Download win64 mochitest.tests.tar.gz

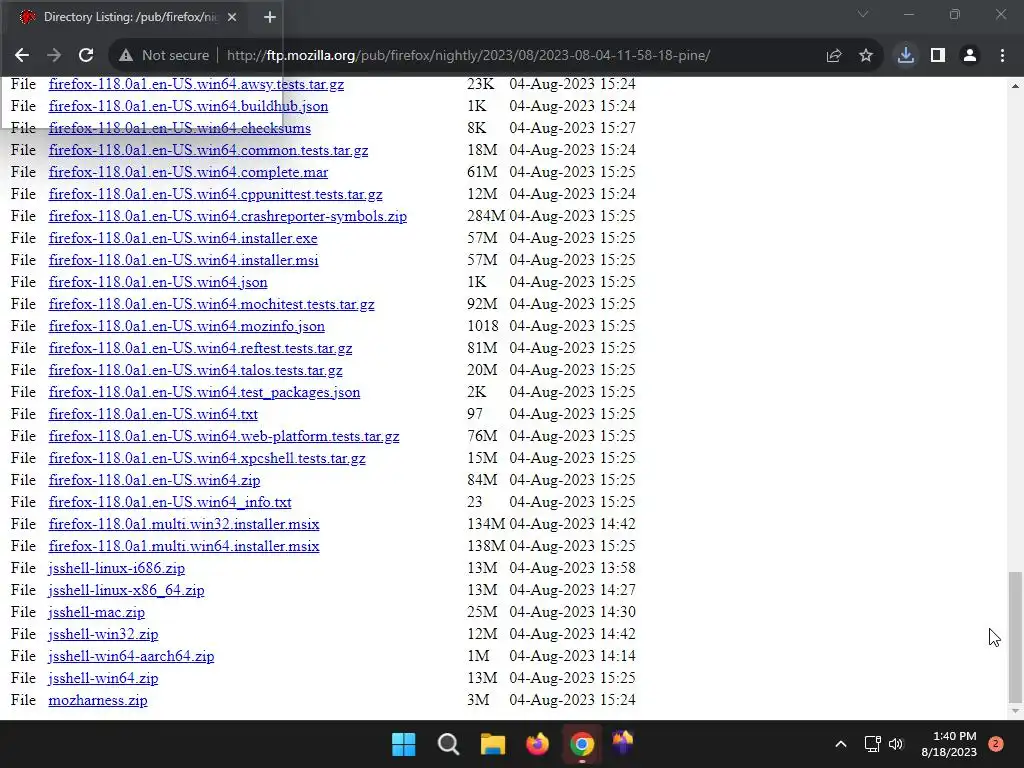[x=212, y=304]
